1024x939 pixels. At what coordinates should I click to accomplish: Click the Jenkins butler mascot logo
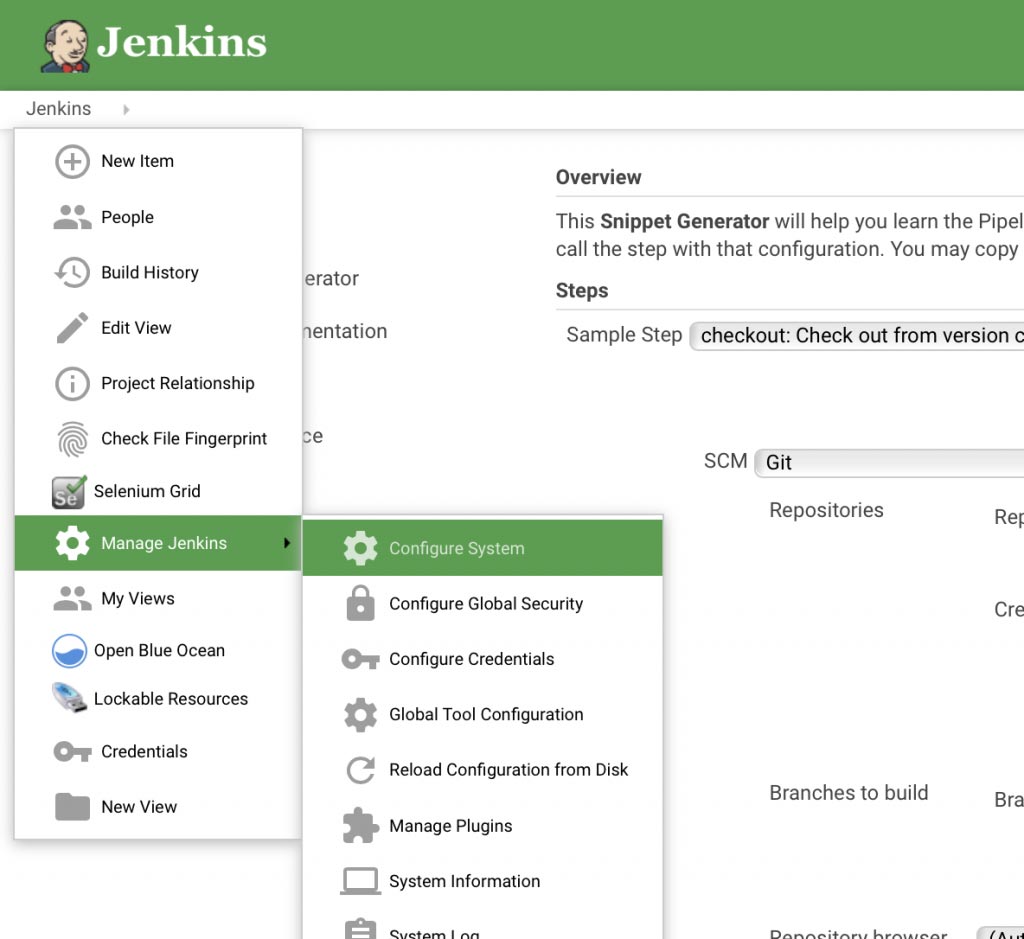pos(65,46)
